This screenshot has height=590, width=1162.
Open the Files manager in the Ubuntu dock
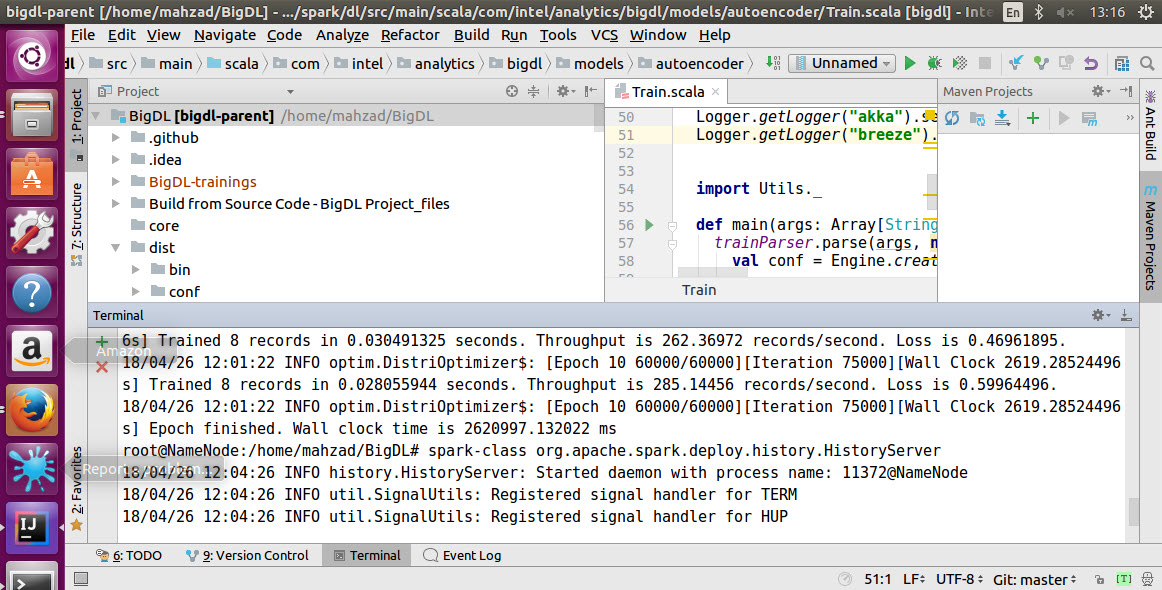[x=31, y=115]
